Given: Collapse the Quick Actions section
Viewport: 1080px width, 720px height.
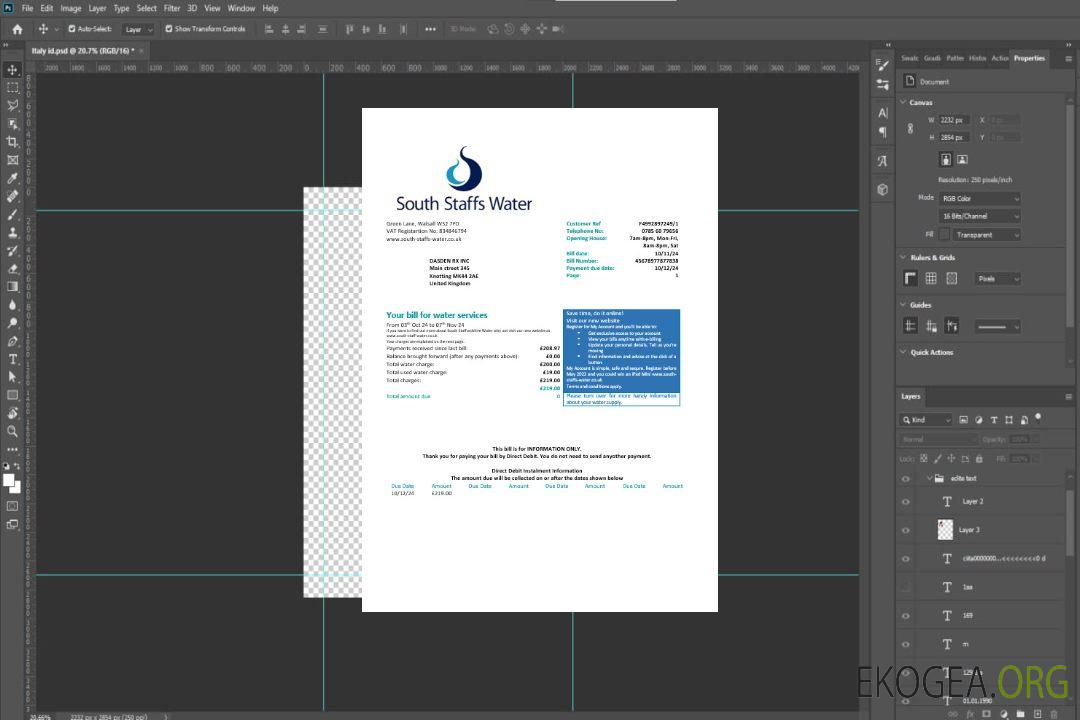Looking at the screenshot, I should (x=903, y=352).
